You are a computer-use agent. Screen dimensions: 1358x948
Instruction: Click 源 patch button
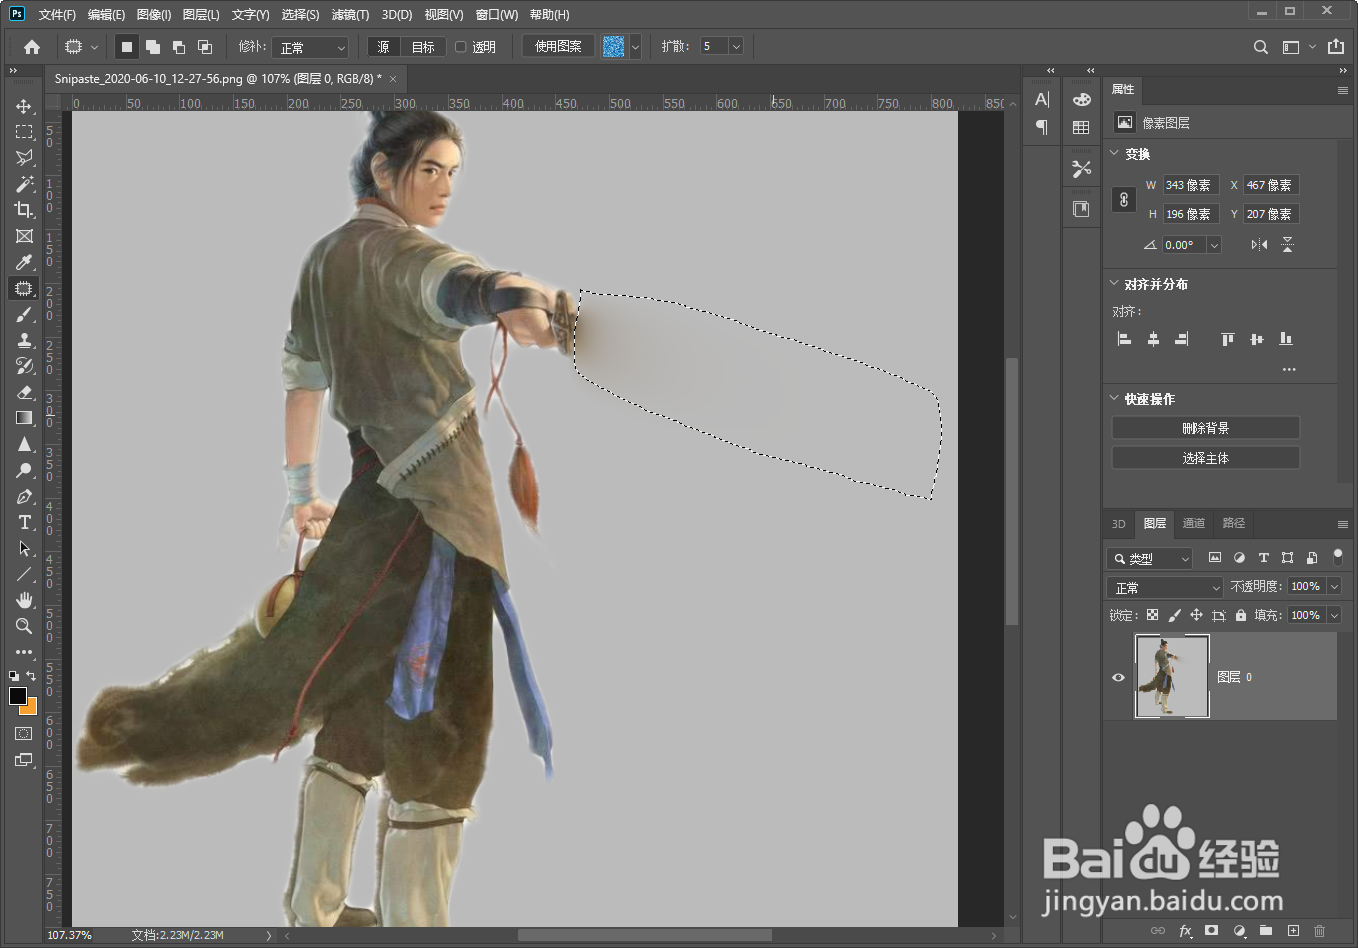click(x=384, y=47)
